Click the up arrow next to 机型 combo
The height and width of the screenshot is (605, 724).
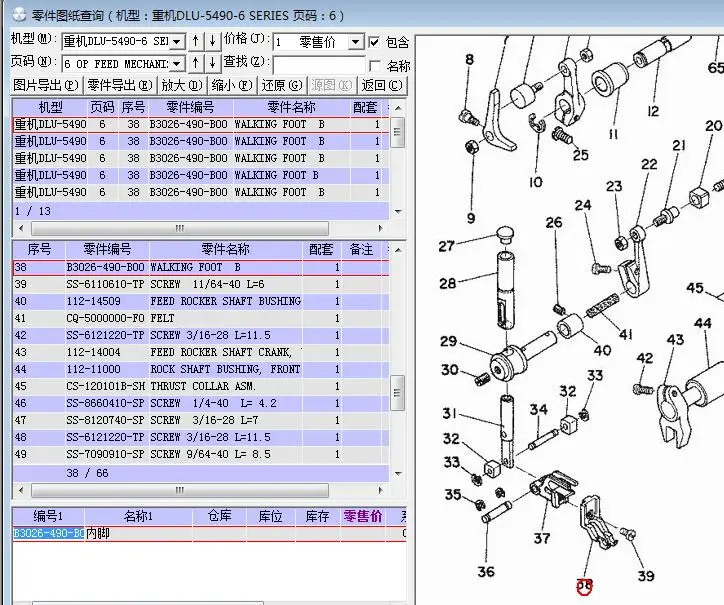[x=196, y=41]
